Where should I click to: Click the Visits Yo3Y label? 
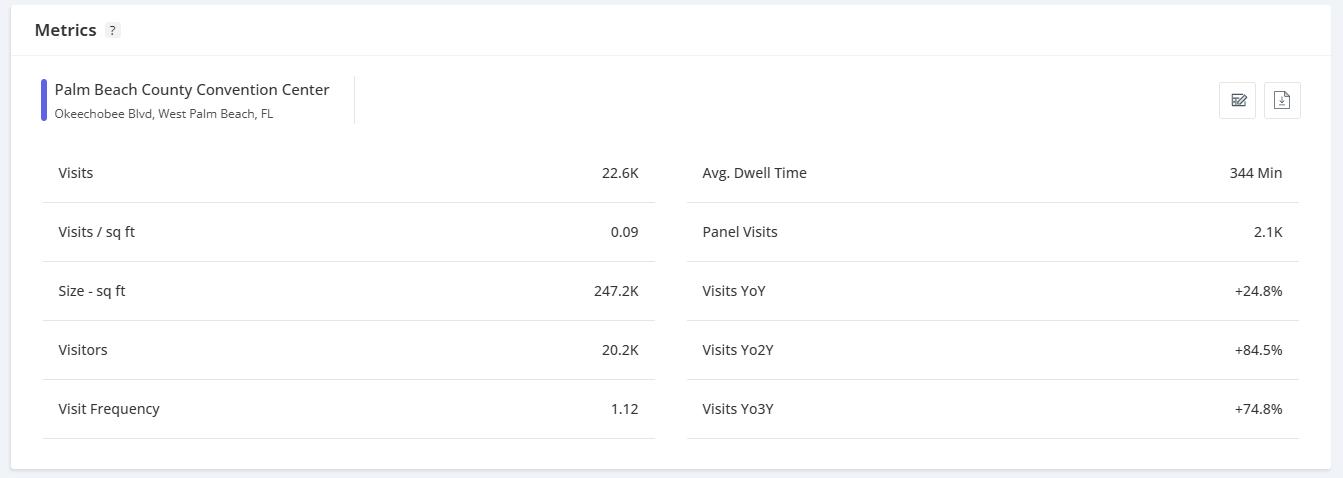pyautogui.click(x=738, y=409)
